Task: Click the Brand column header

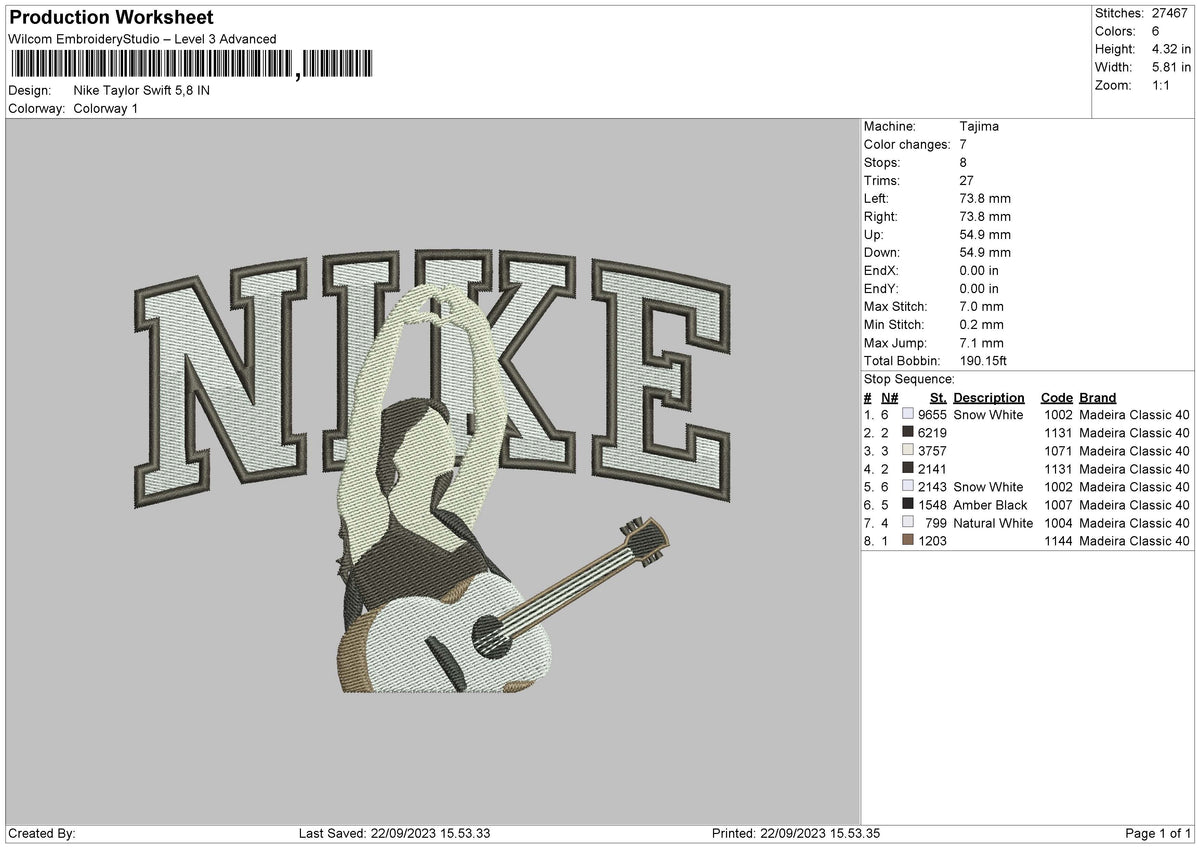Action: click(x=1098, y=397)
